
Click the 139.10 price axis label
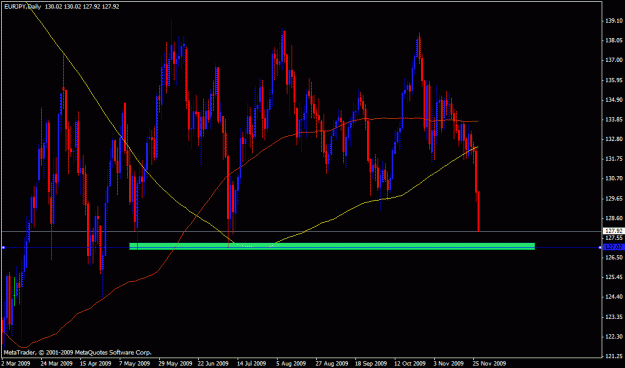[614, 21]
